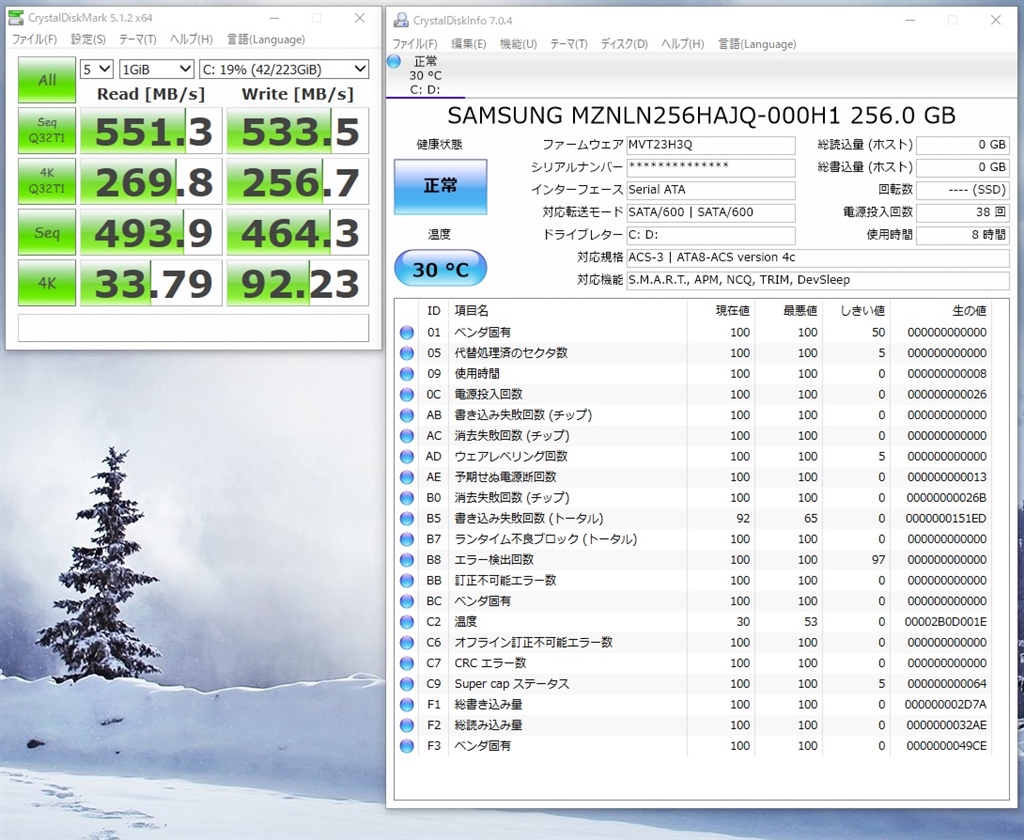The width and height of the screenshot is (1024, 840).
Task: Click the status dot for エラー検出回数 row
Action: (x=407, y=560)
